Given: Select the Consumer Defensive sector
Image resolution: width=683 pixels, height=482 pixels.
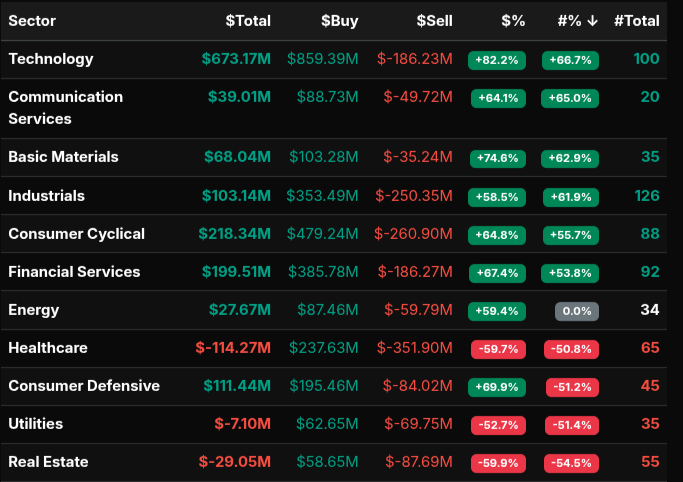Looking at the screenshot, I should [x=84, y=386].
